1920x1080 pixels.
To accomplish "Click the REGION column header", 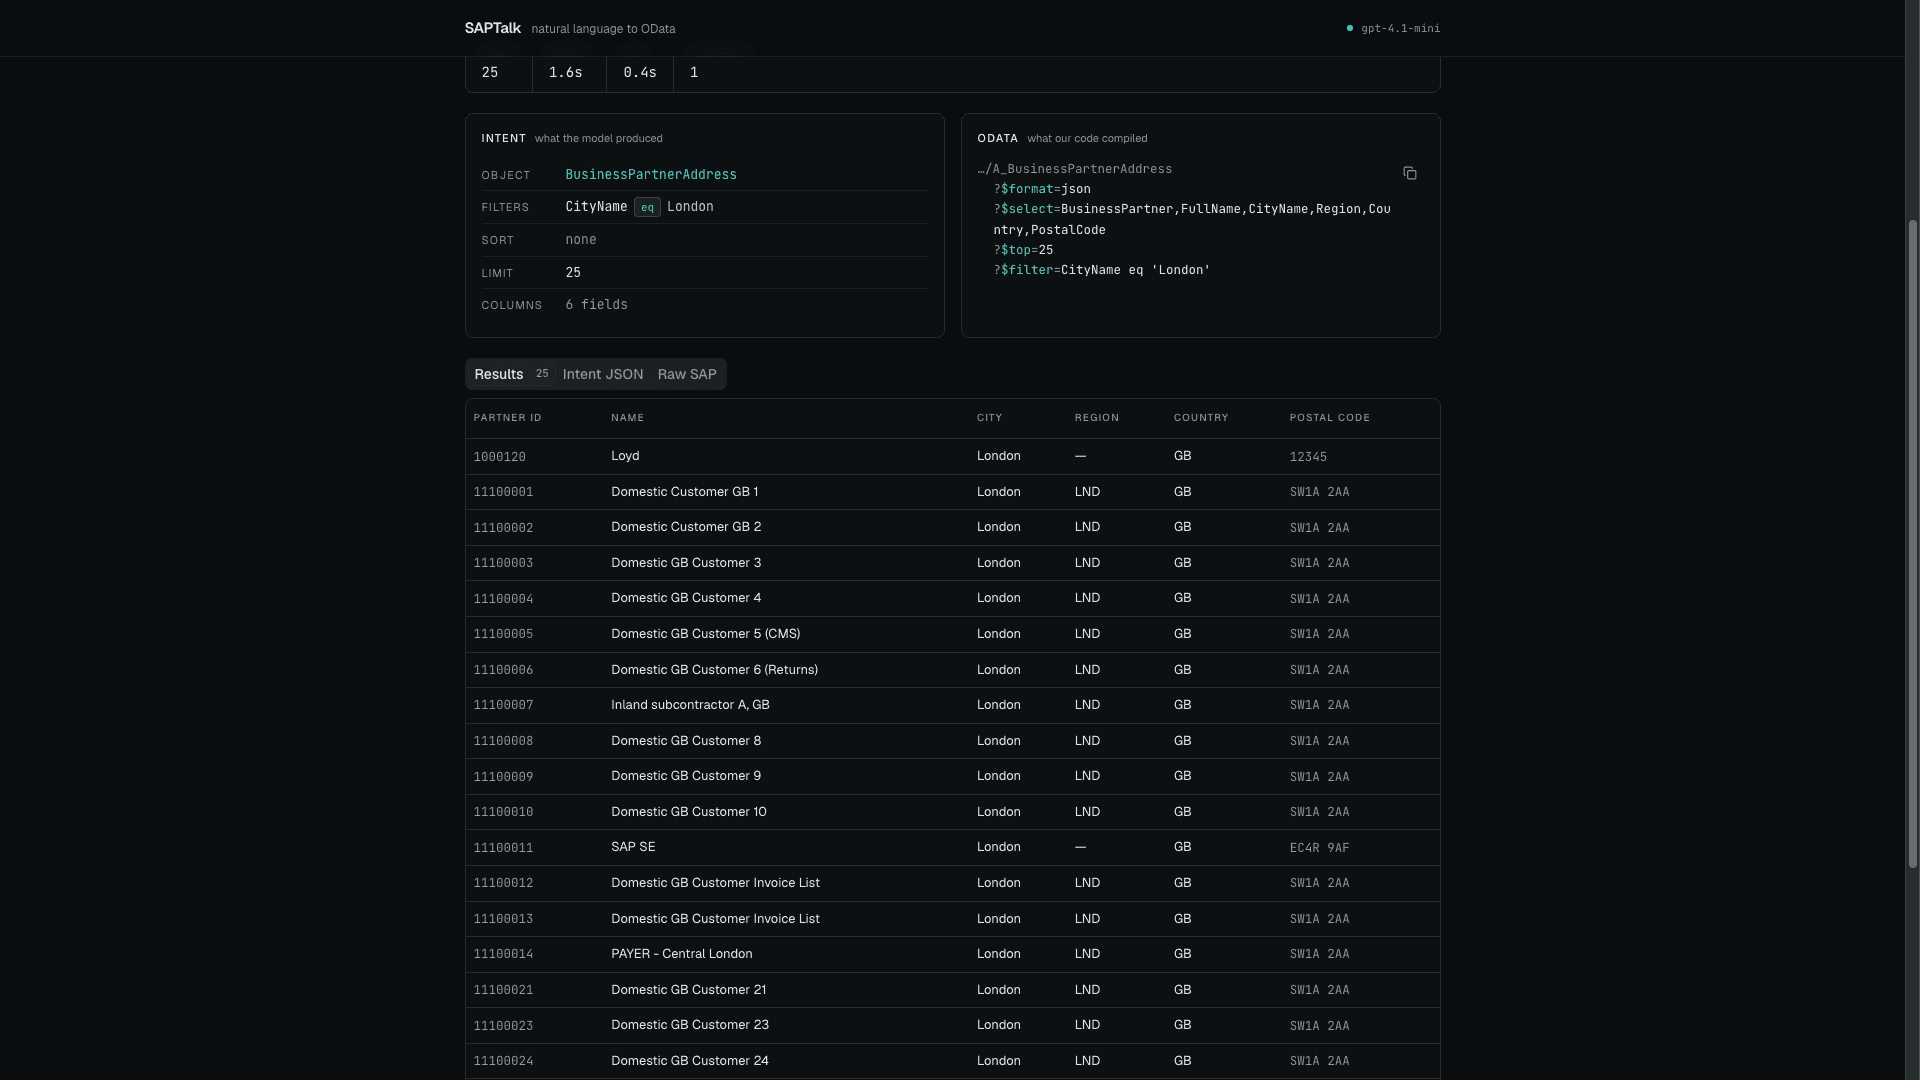I will 1097,418.
